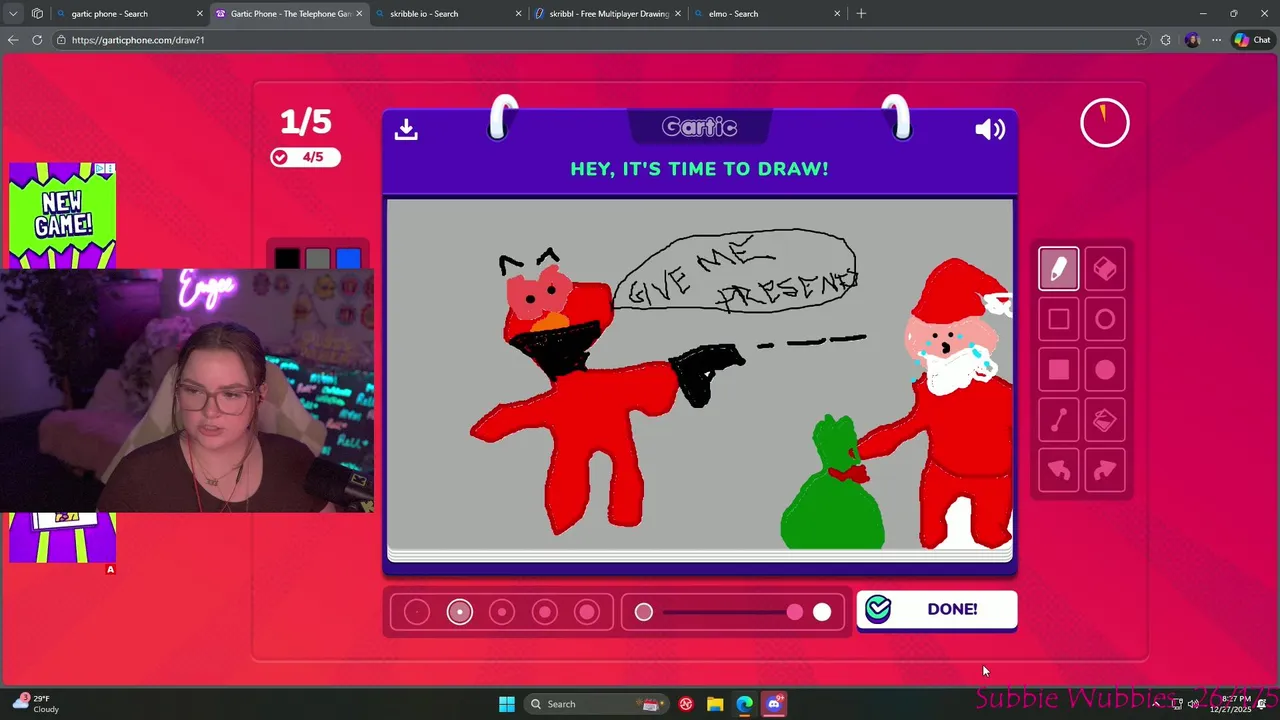Pick the gray color swatch

click(318, 260)
